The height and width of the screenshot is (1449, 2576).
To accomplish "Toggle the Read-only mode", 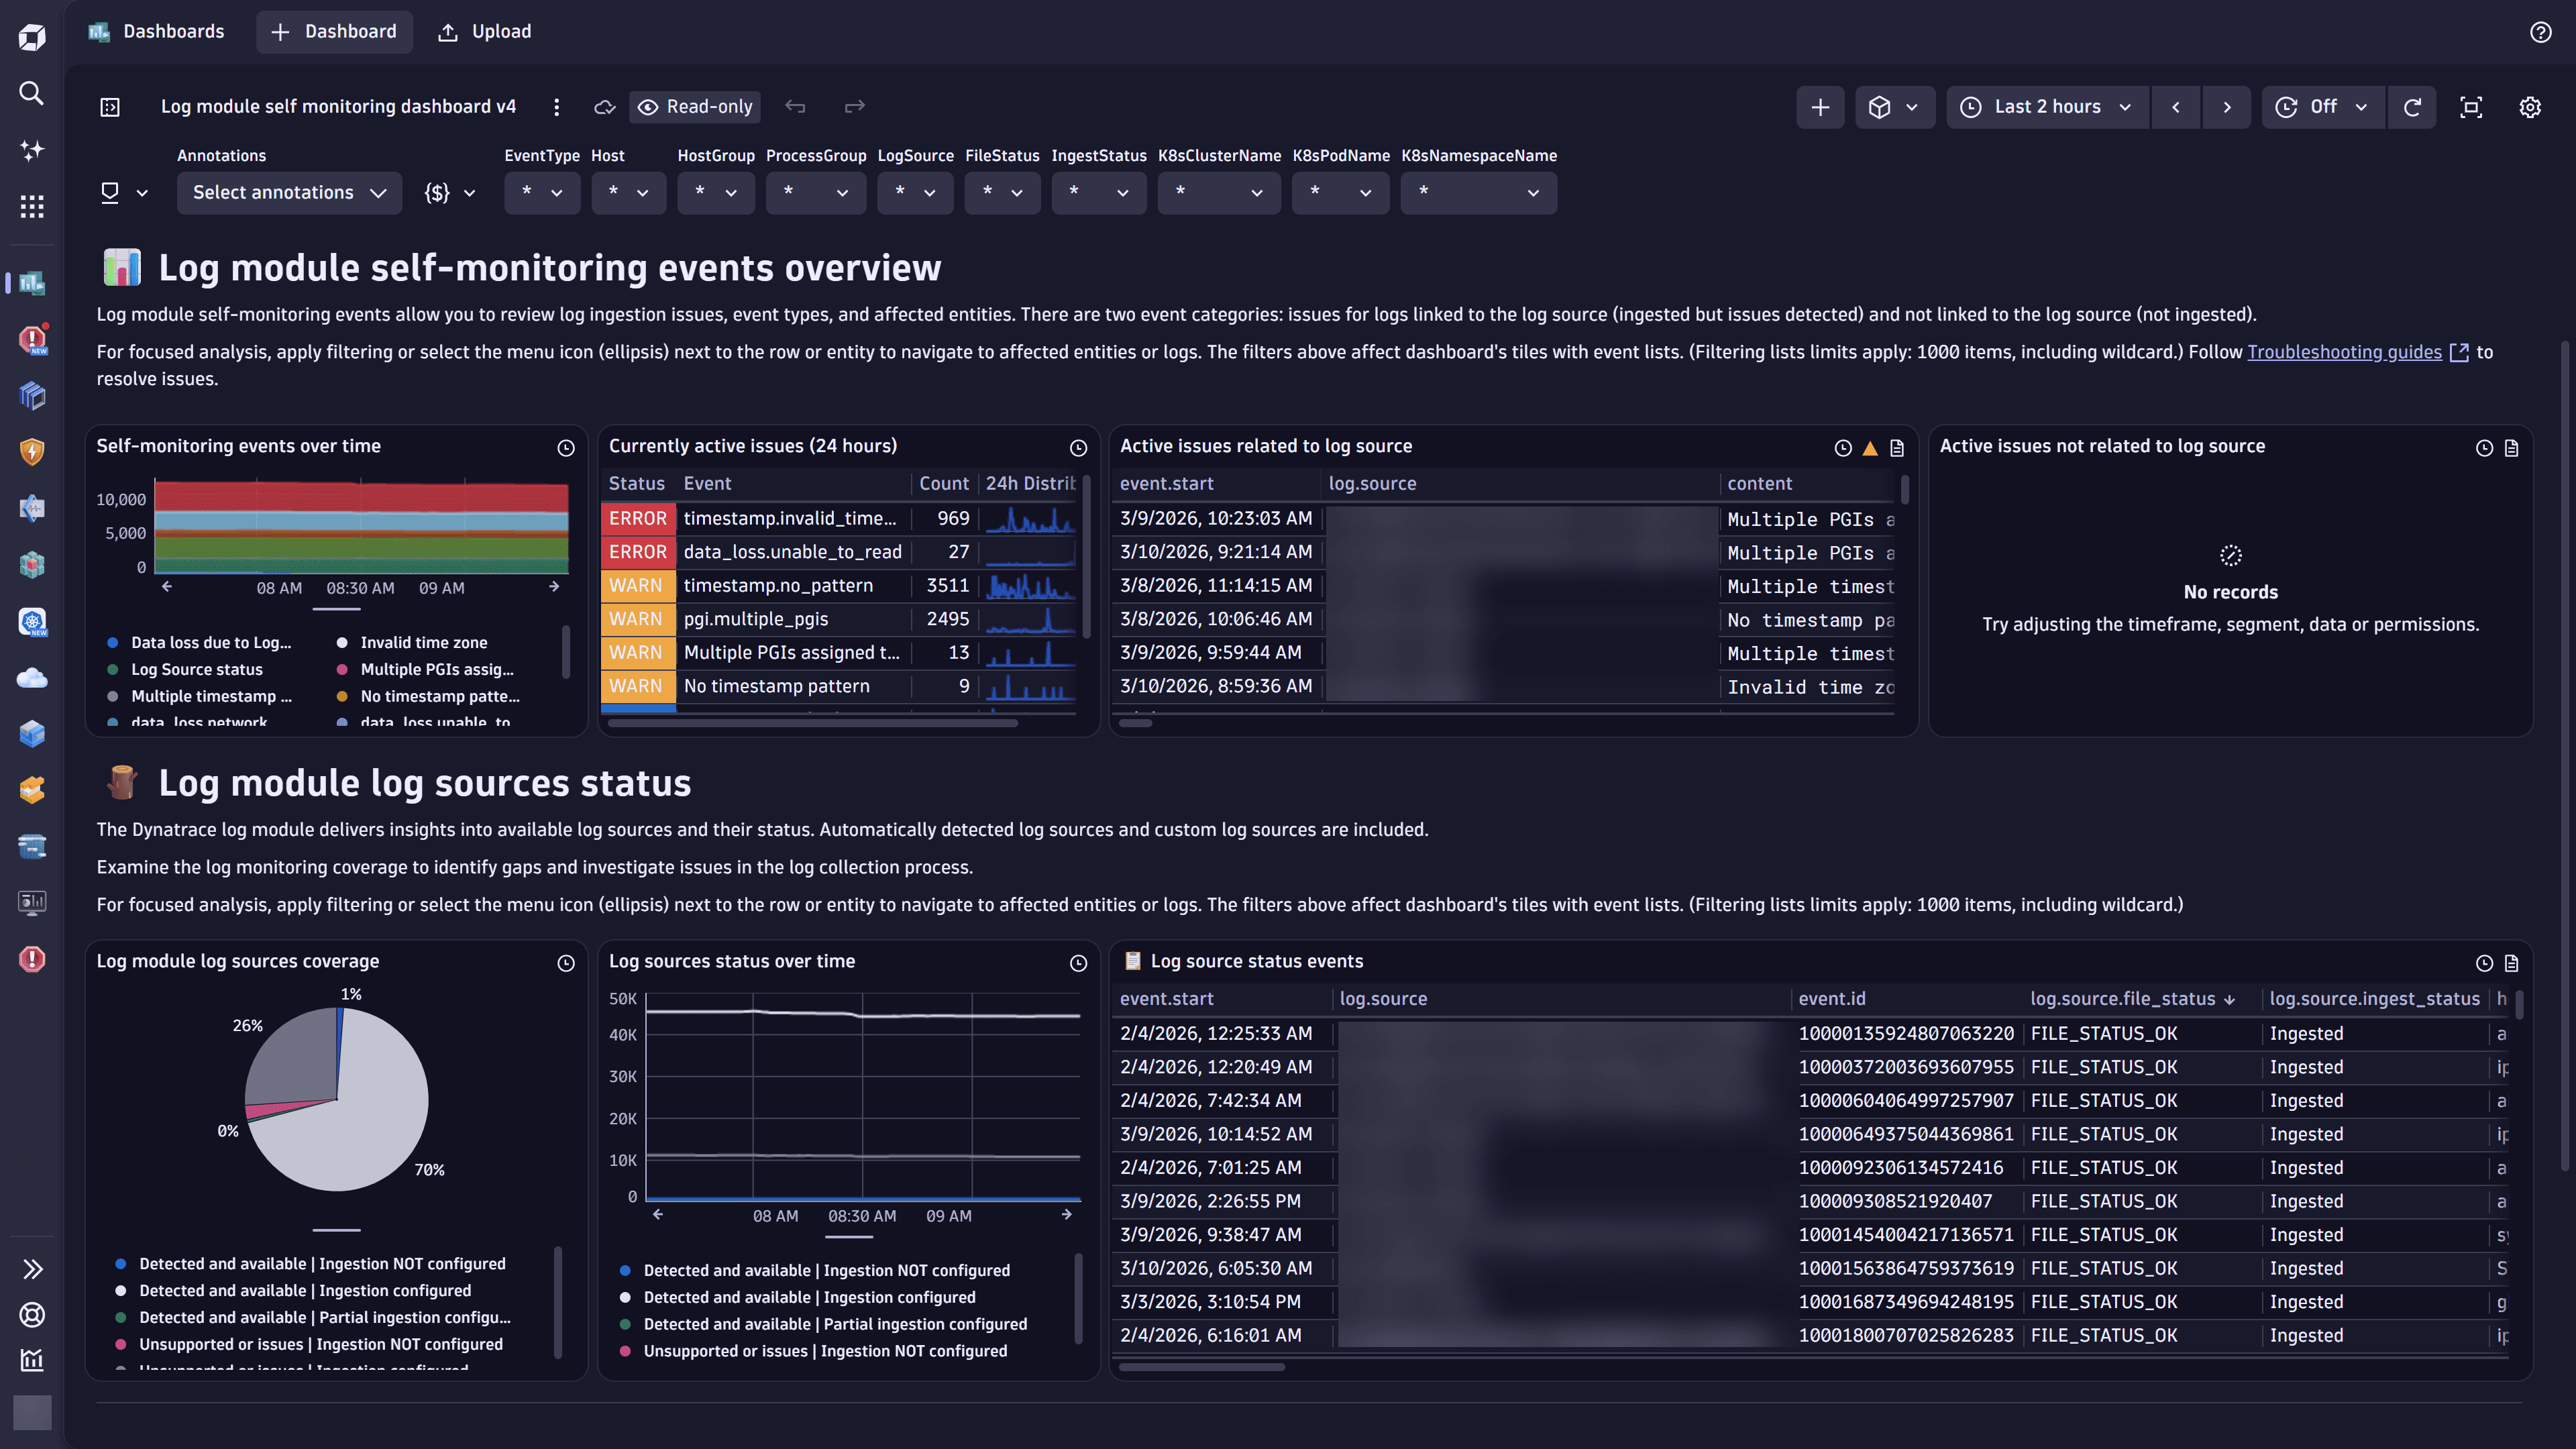I will [694, 107].
